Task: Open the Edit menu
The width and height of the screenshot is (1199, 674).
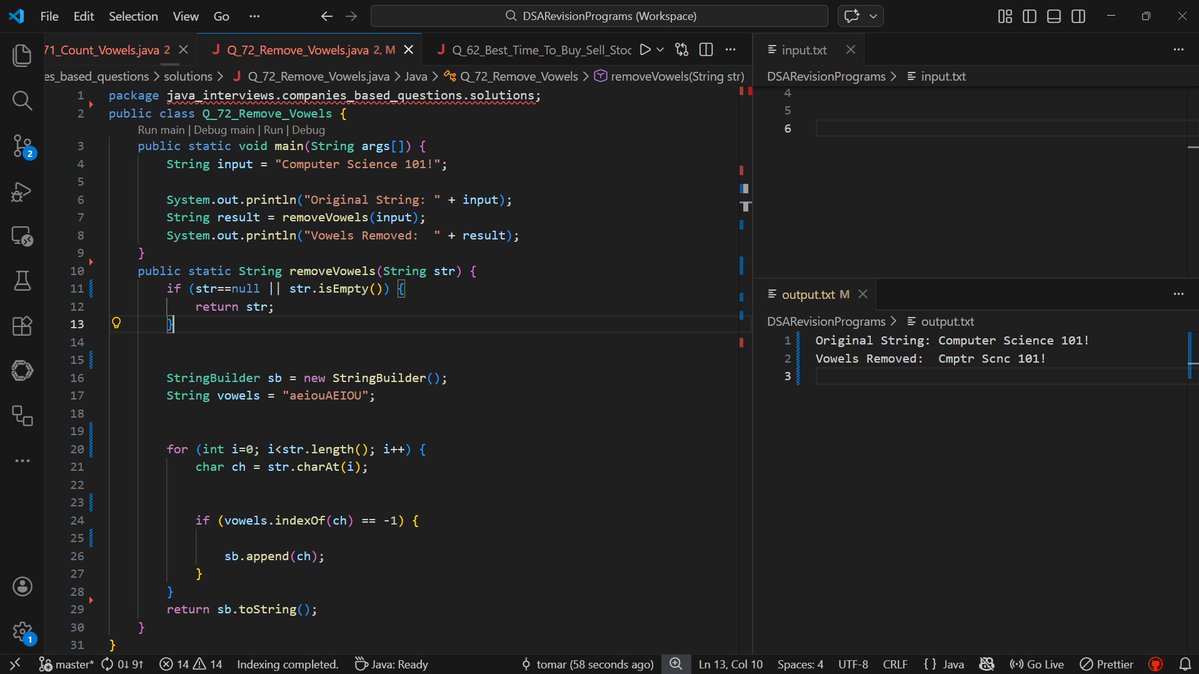Action: click(83, 16)
